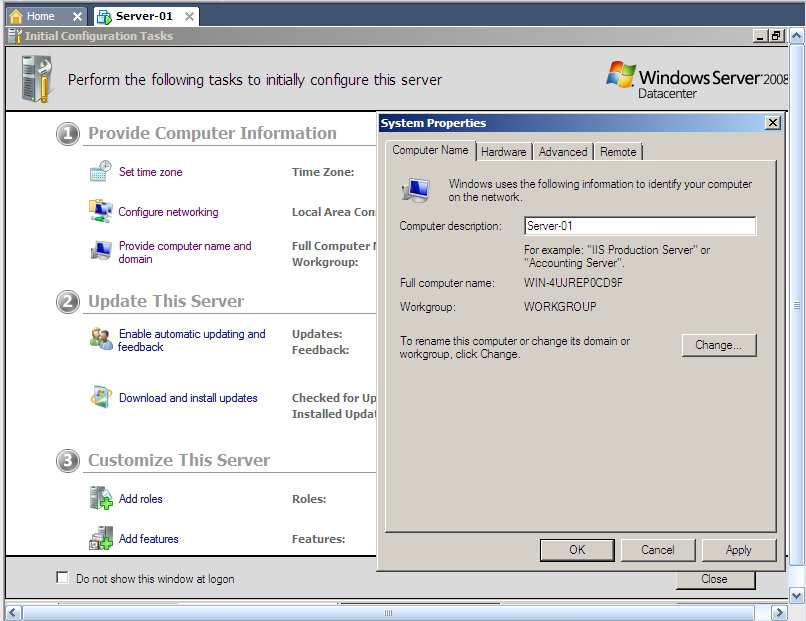
Task: Click the Add features icon
Action: click(101, 538)
